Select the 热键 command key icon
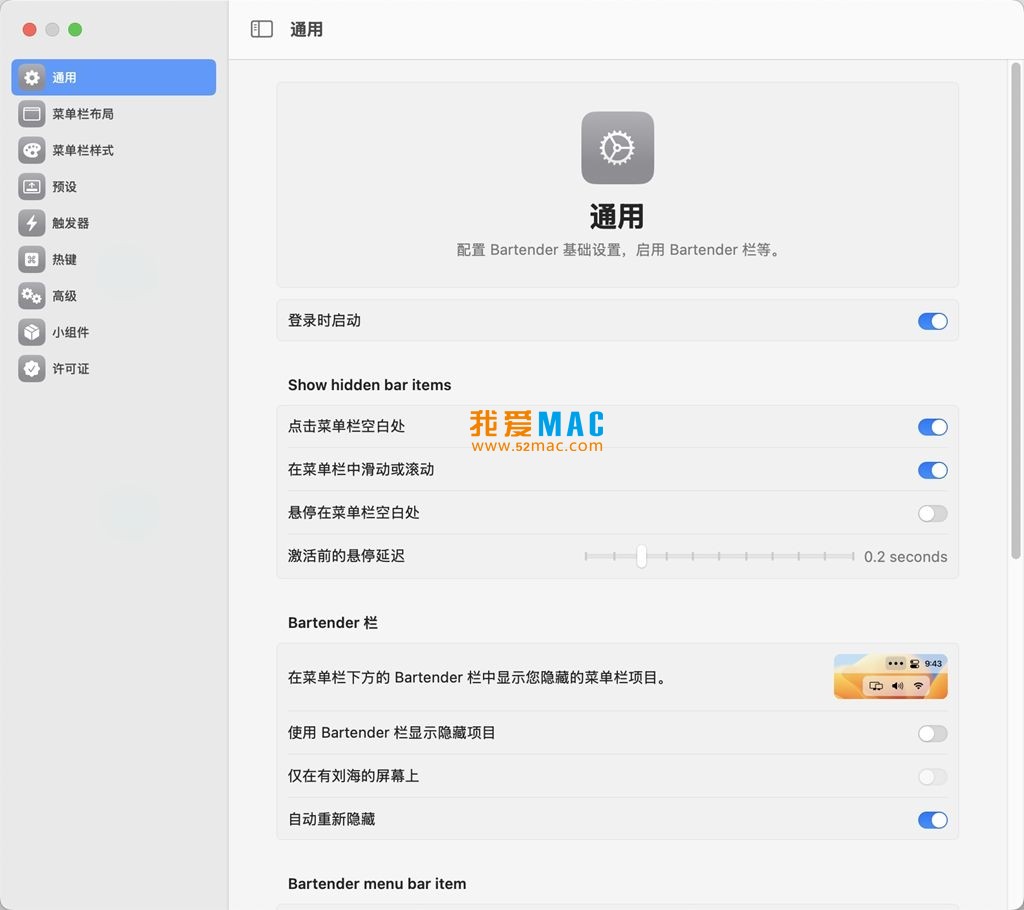This screenshot has height=910, width=1024. click(32, 260)
